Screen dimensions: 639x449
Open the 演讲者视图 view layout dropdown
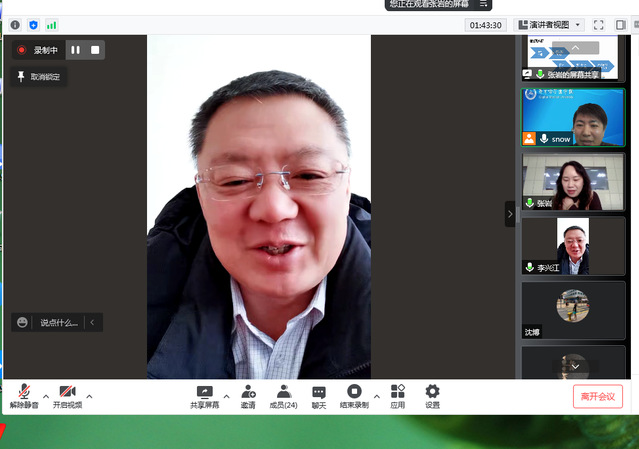pyautogui.click(x=549, y=25)
